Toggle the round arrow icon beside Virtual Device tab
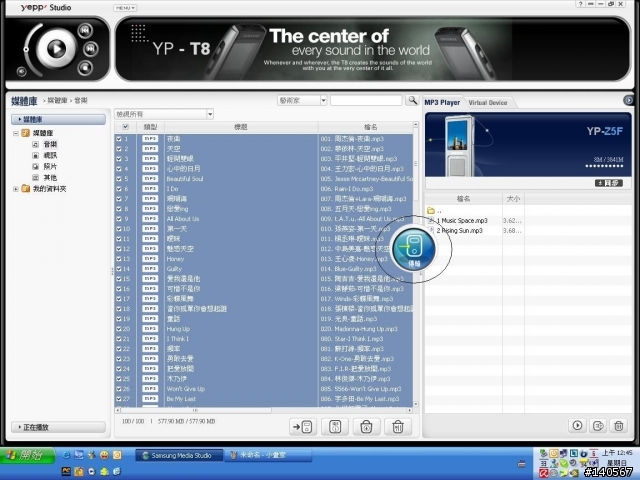640x480 pixels. [629, 100]
